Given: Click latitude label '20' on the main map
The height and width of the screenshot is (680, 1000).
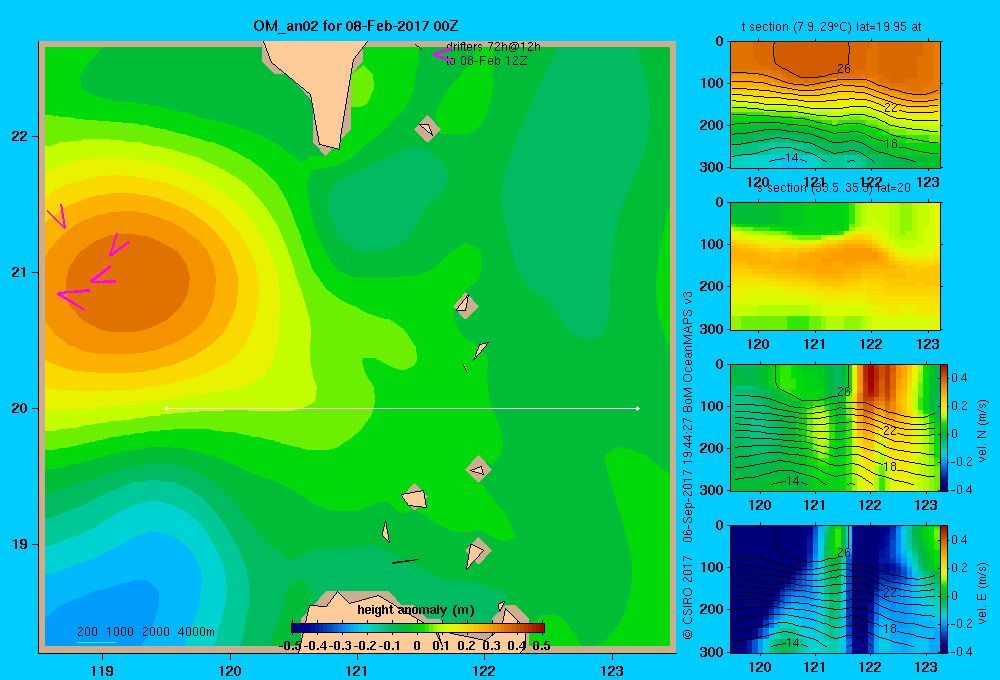Looking at the screenshot, I should point(19,408).
